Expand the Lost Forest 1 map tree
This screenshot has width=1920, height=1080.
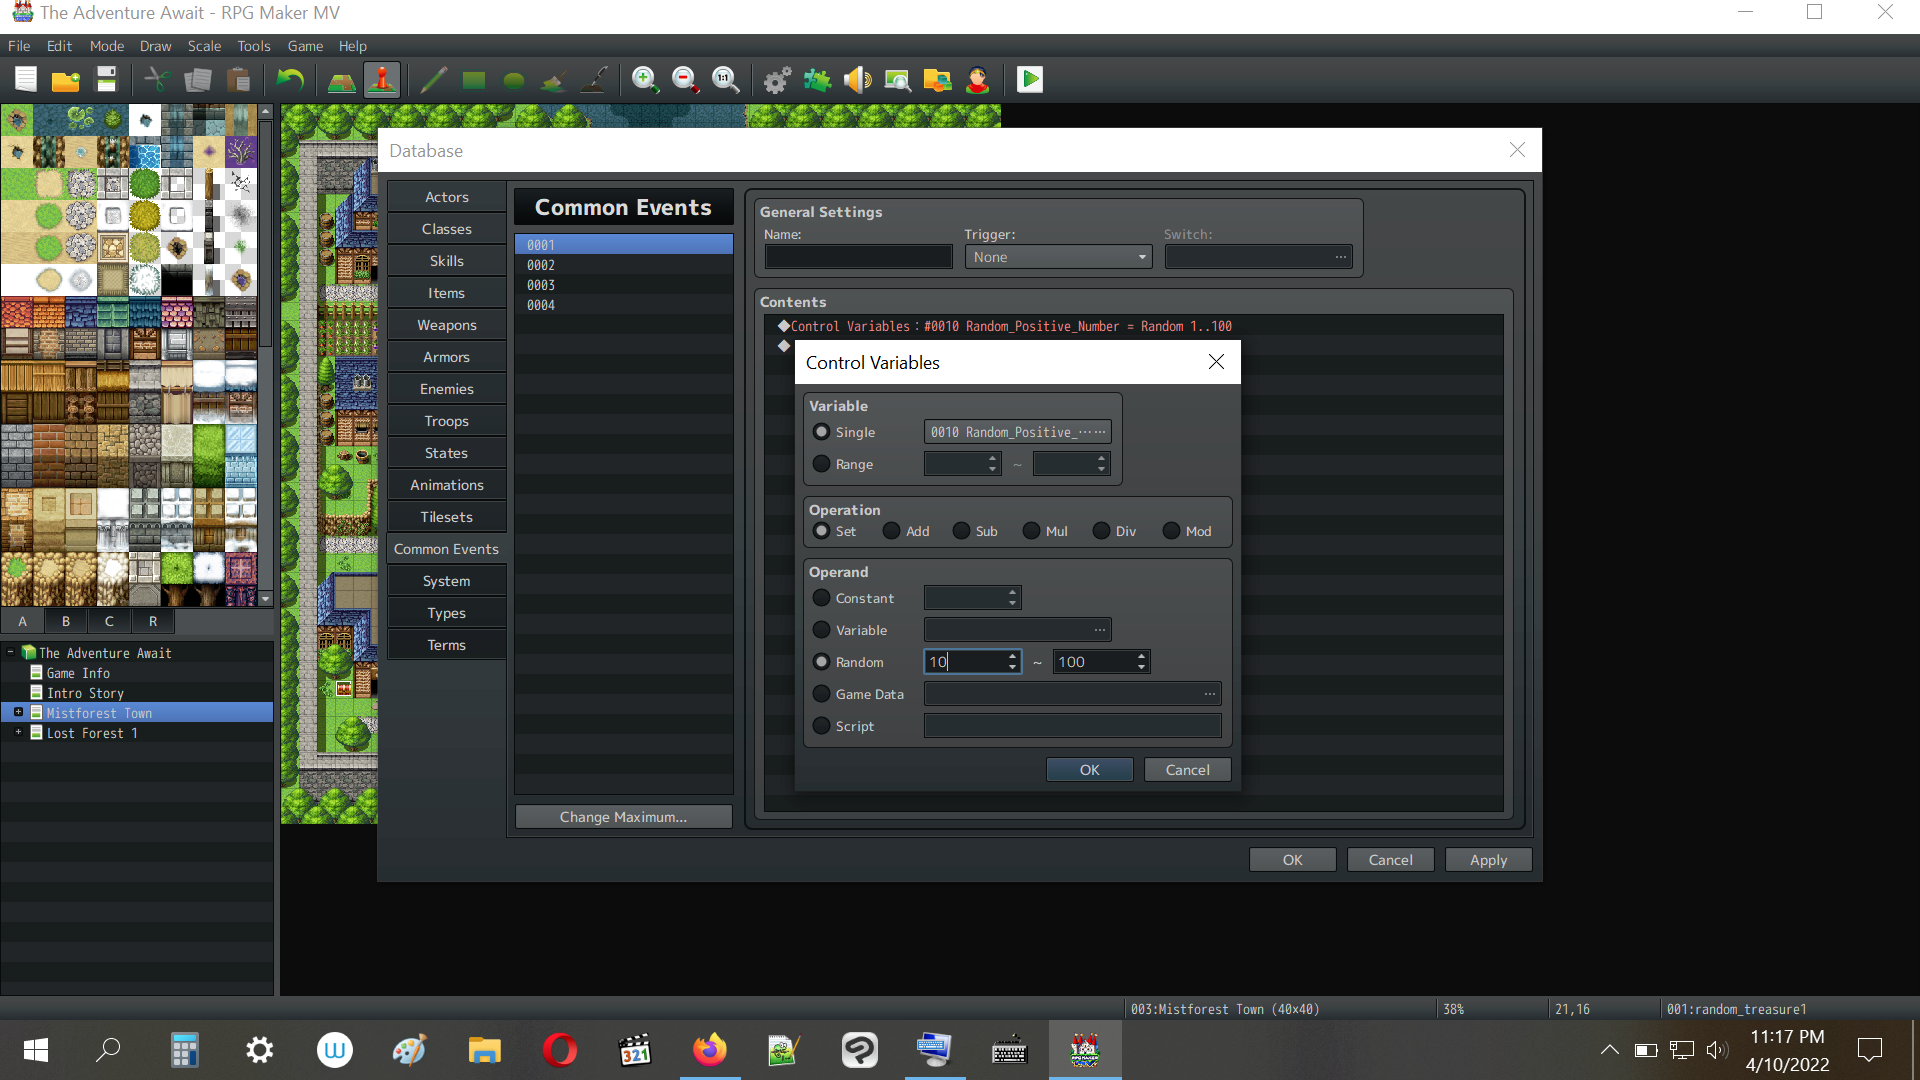point(18,733)
